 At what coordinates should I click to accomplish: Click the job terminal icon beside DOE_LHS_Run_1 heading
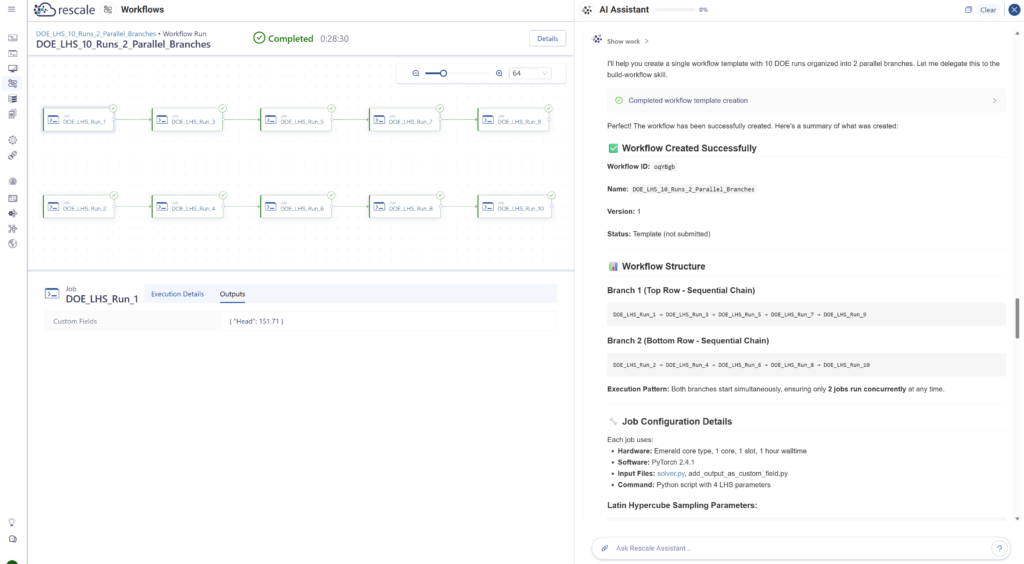[52, 294]
